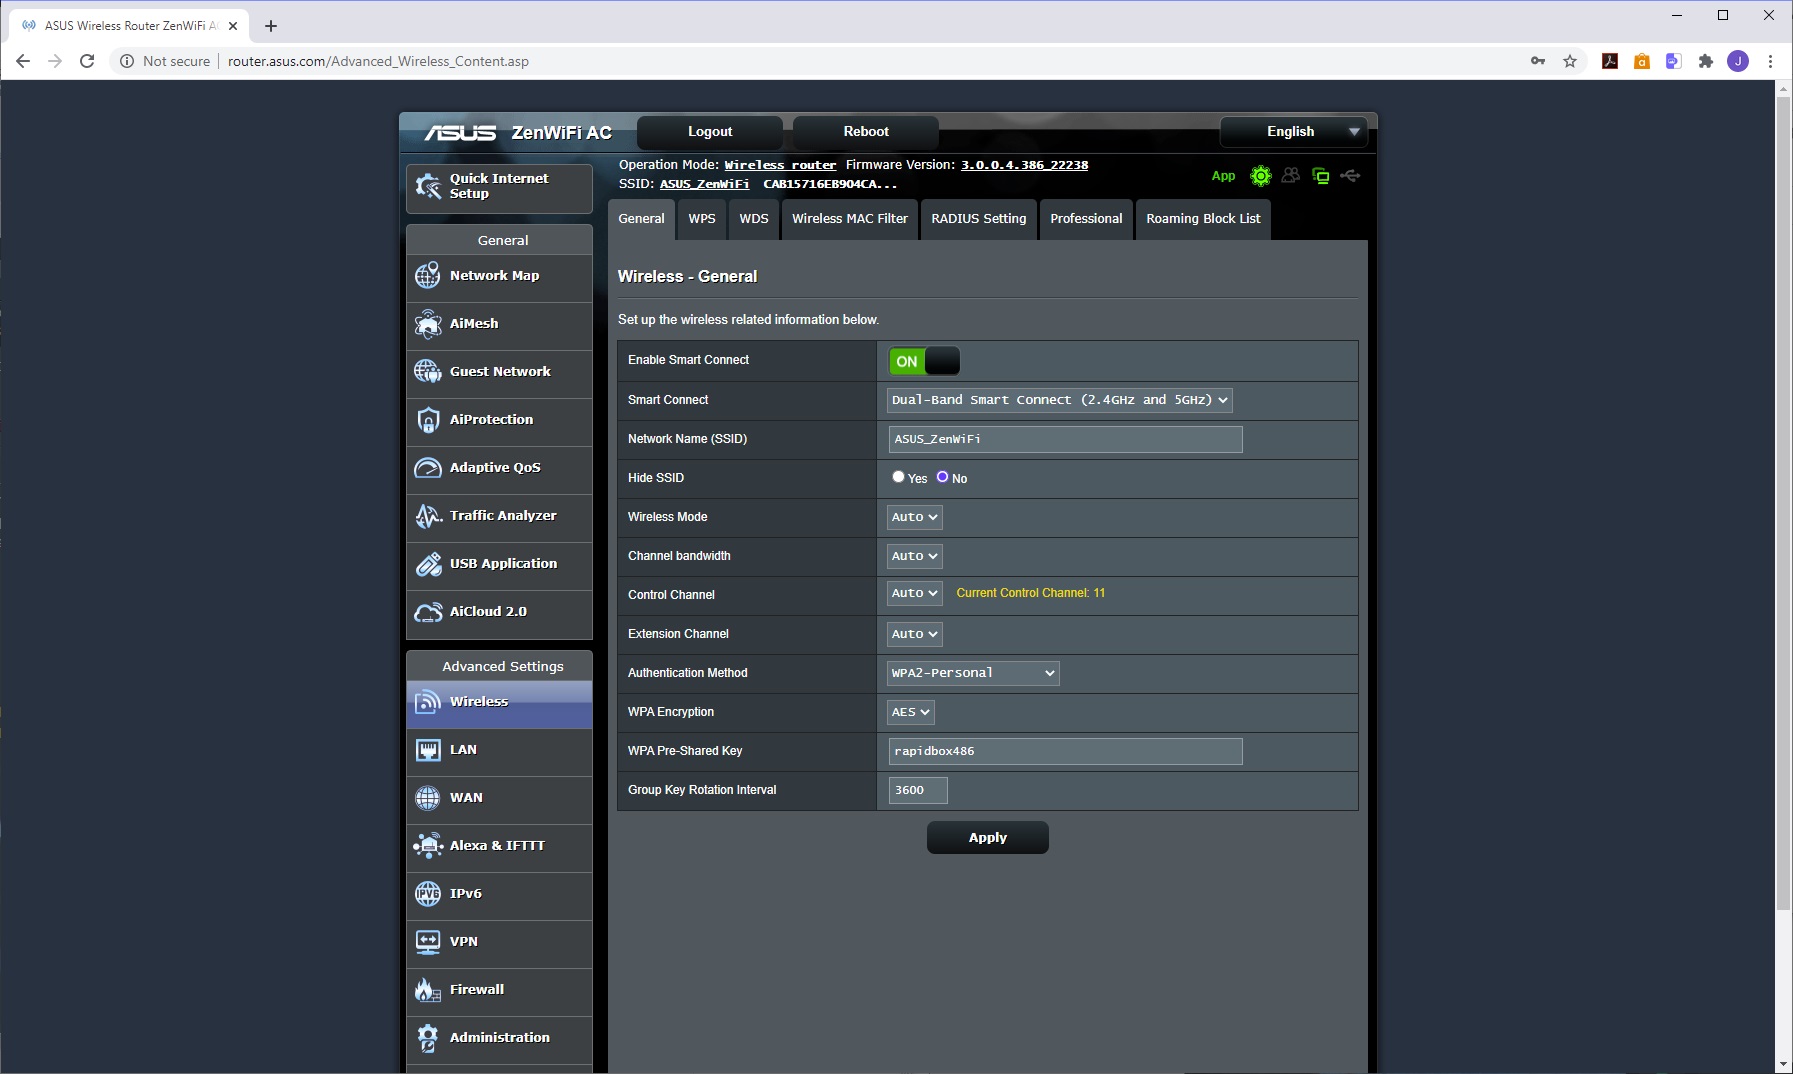
Task: Select the Traffic Analyzer icon
Action: pyautogui.click(x=428, y=516)
